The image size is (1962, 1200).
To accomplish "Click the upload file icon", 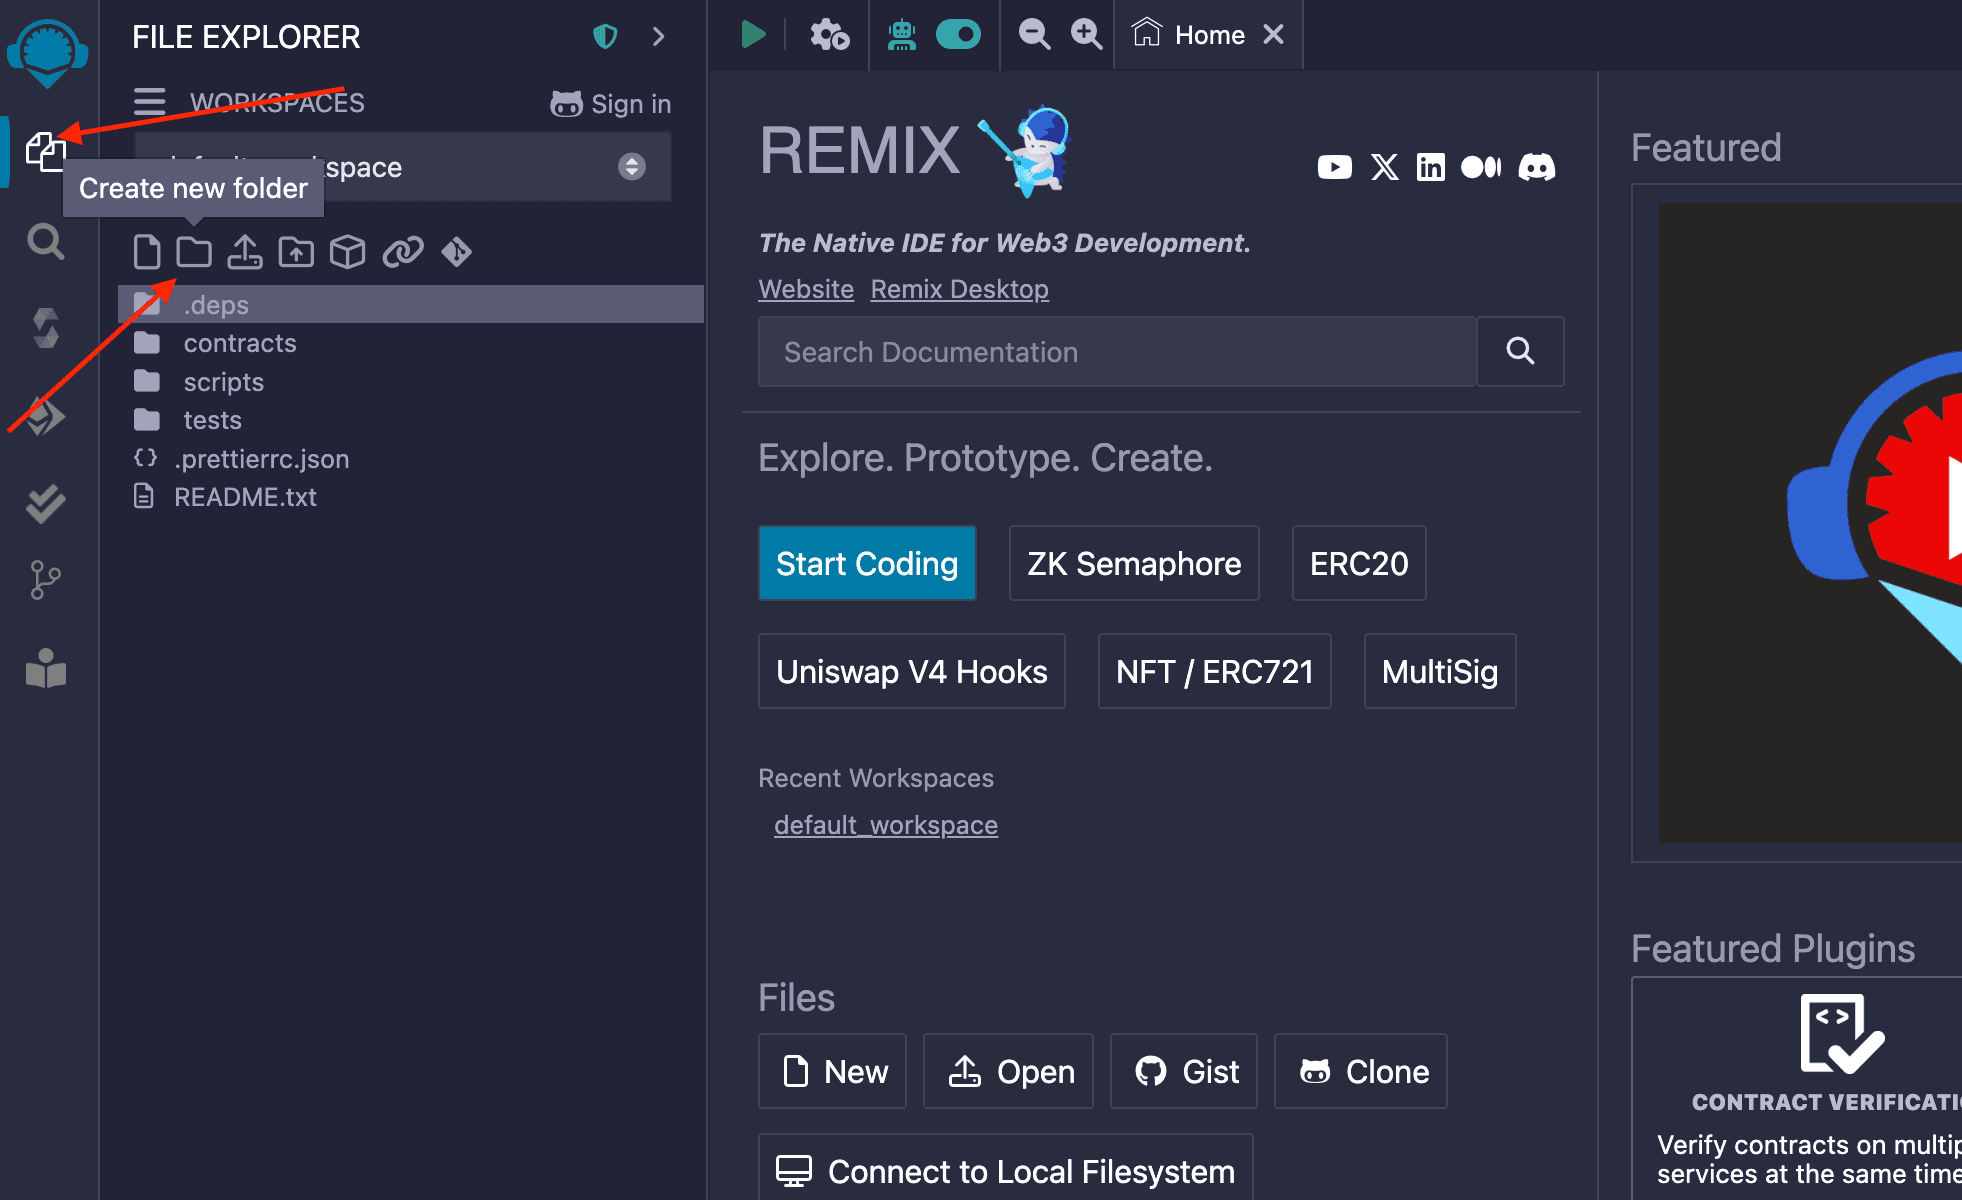I will tap(244, 252).
